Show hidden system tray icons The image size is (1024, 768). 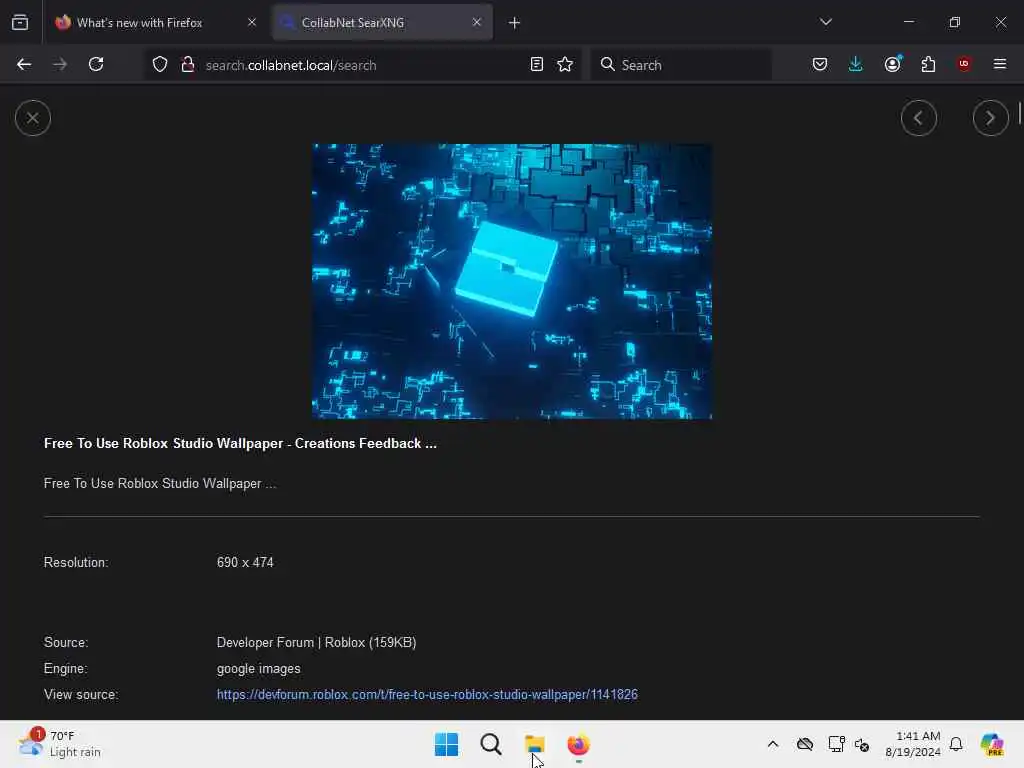773,744
